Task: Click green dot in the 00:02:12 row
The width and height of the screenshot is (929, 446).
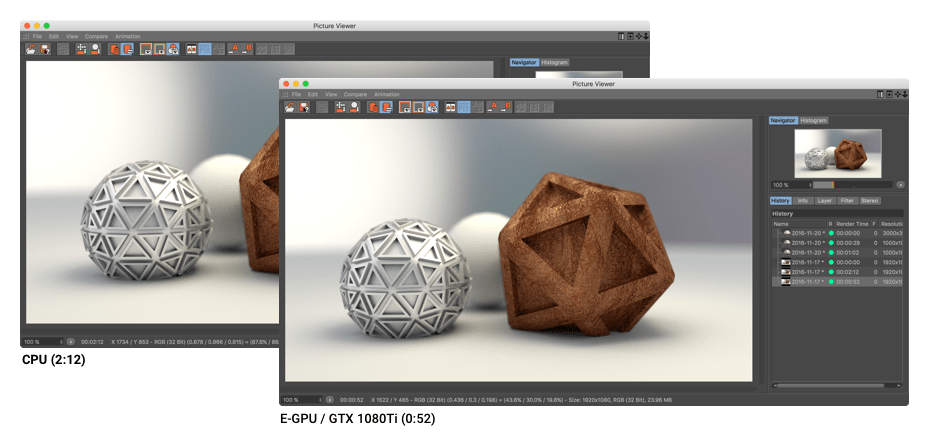Action: 831,272
